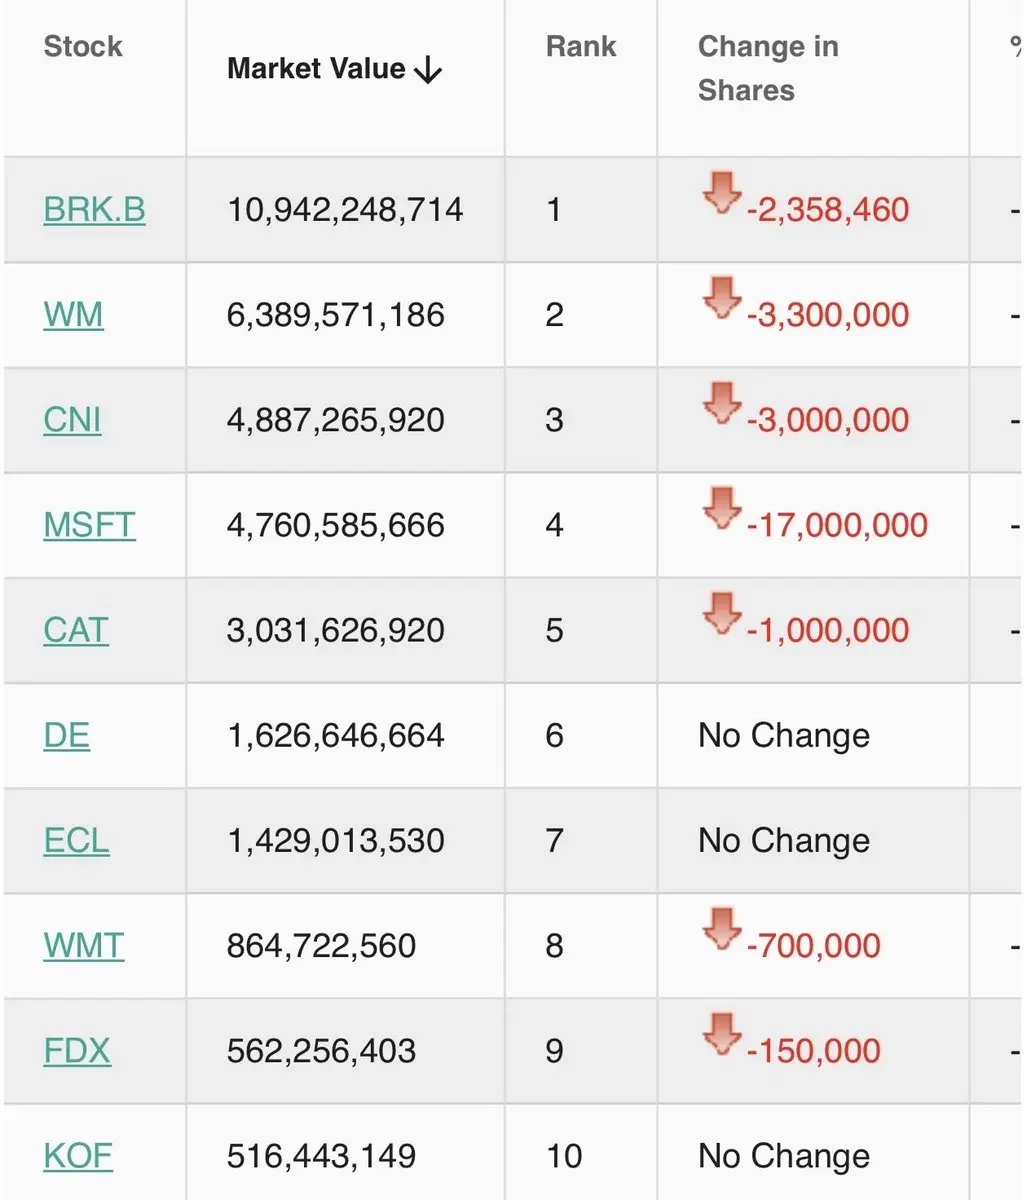1027x1200 pixels.
Task: Open the MSFT stock link
Action: pos(89,525)
